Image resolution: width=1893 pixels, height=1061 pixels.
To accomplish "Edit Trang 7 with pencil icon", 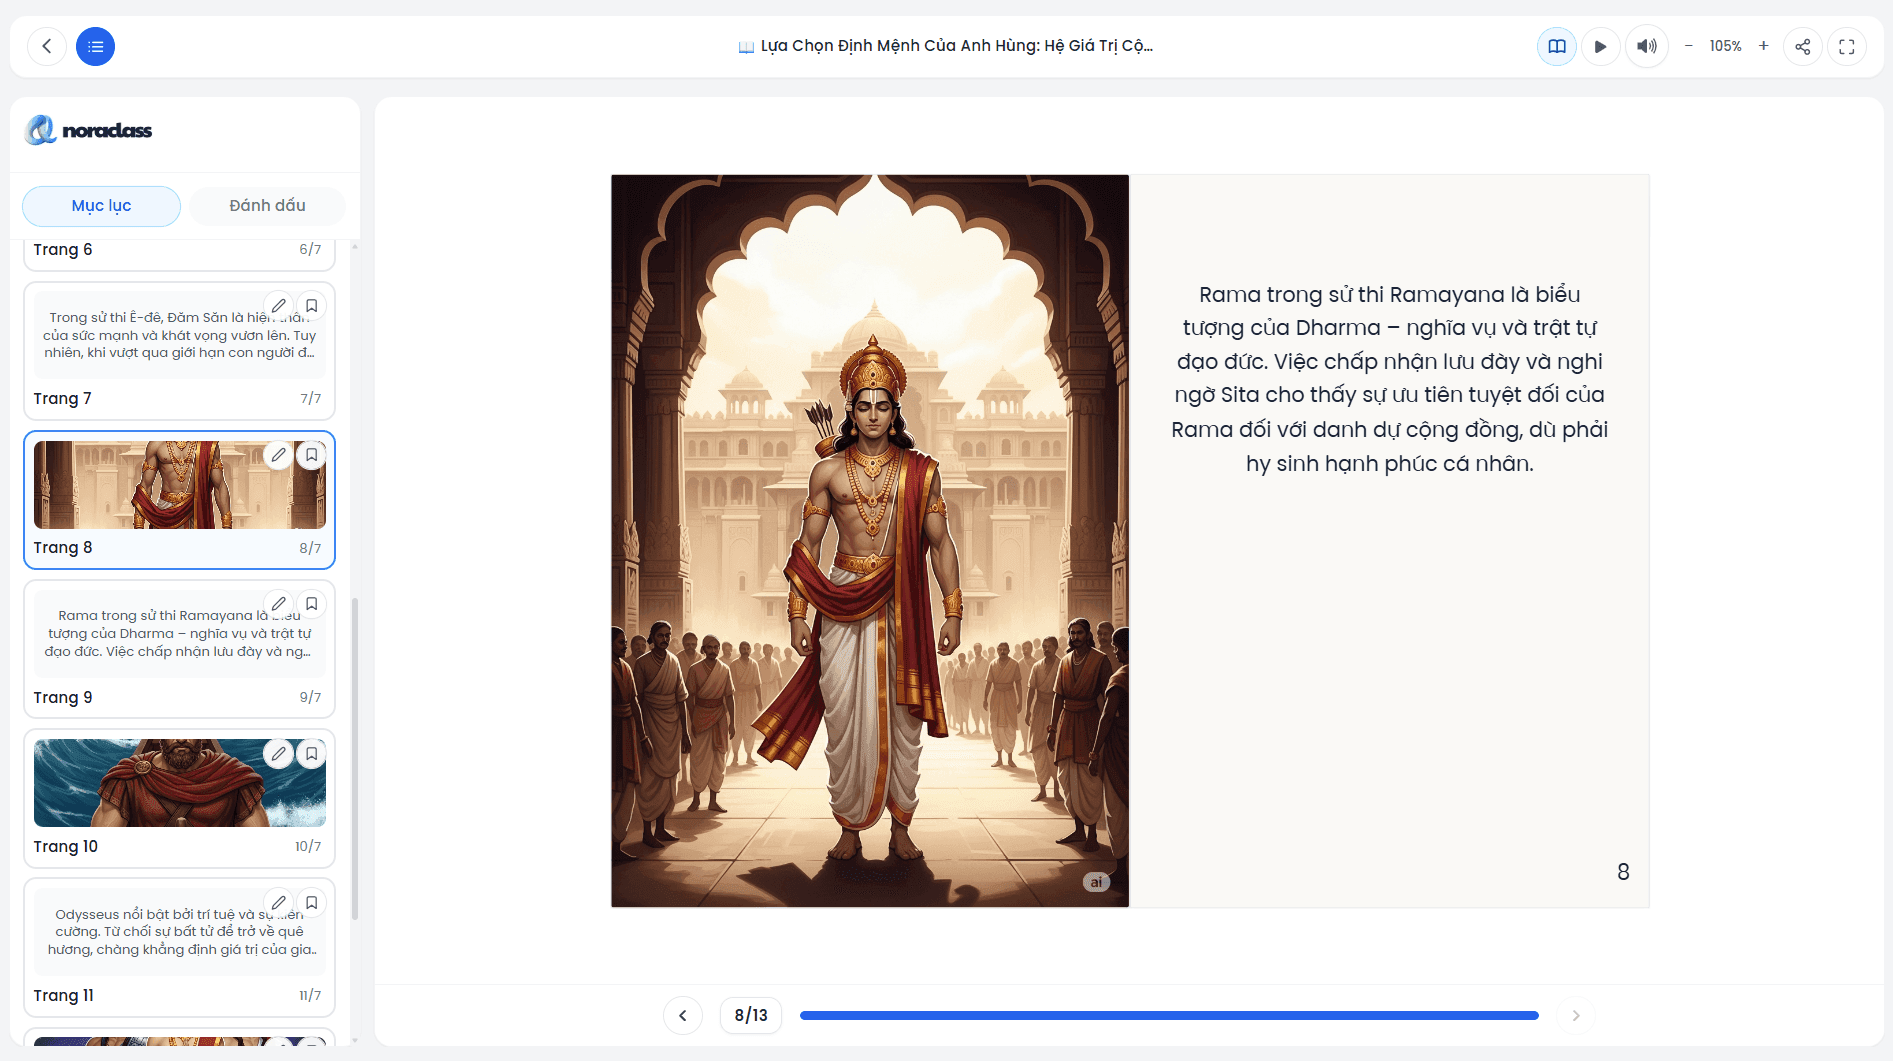I will click(279, 306).
